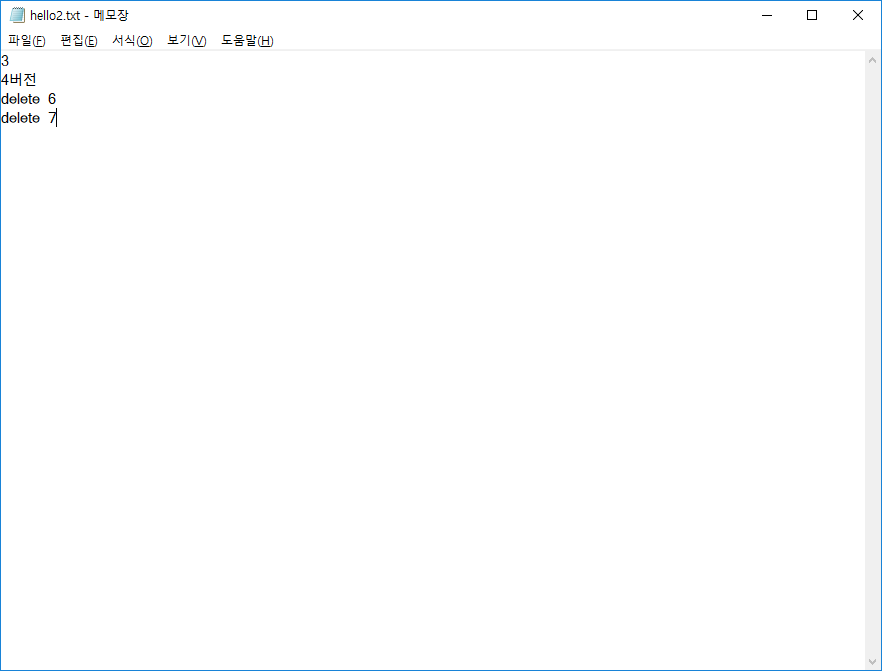882x671 pixels.
Task: Click the title text 'hello2.txt - 메모장'
Action: click(79, 15)
